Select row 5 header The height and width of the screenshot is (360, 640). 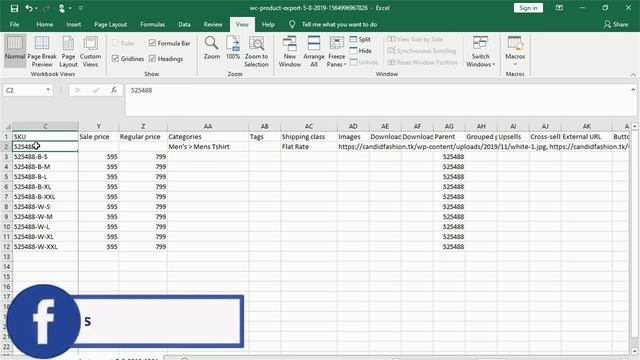[x=6, y=177]
